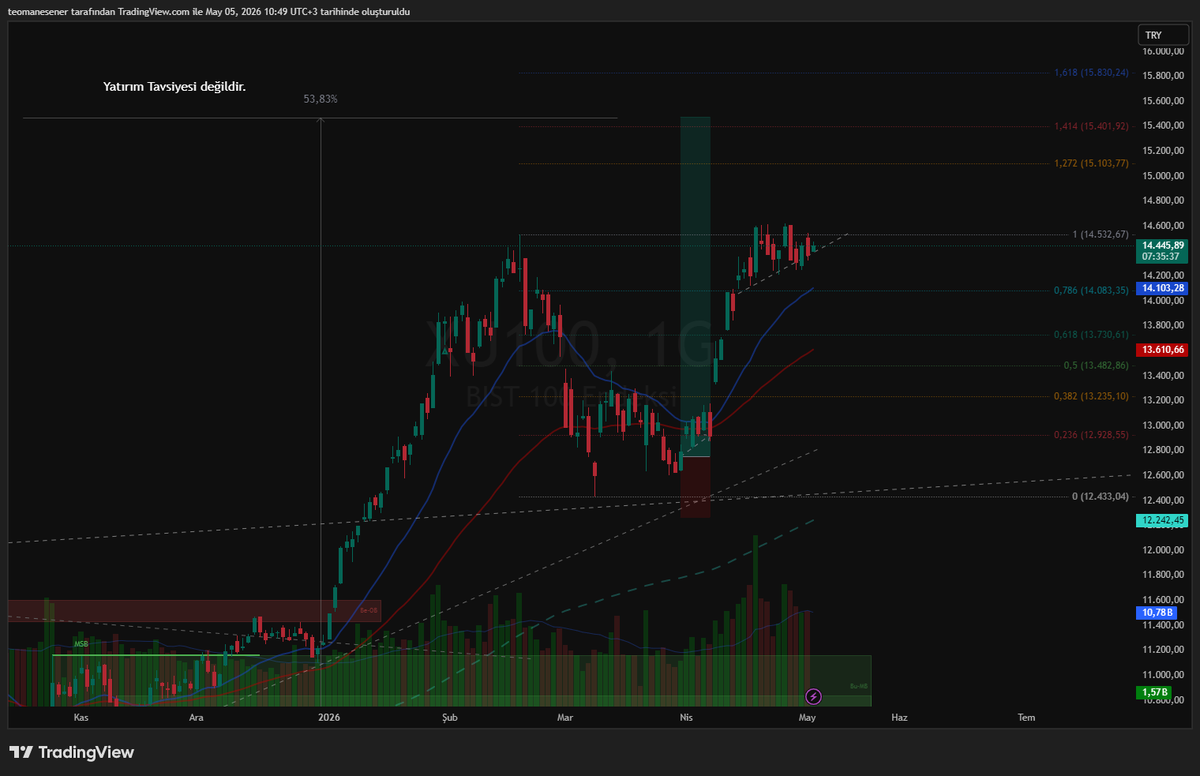
Task: Select the Be-OB red order block label
Action: [x=369, y=610]
